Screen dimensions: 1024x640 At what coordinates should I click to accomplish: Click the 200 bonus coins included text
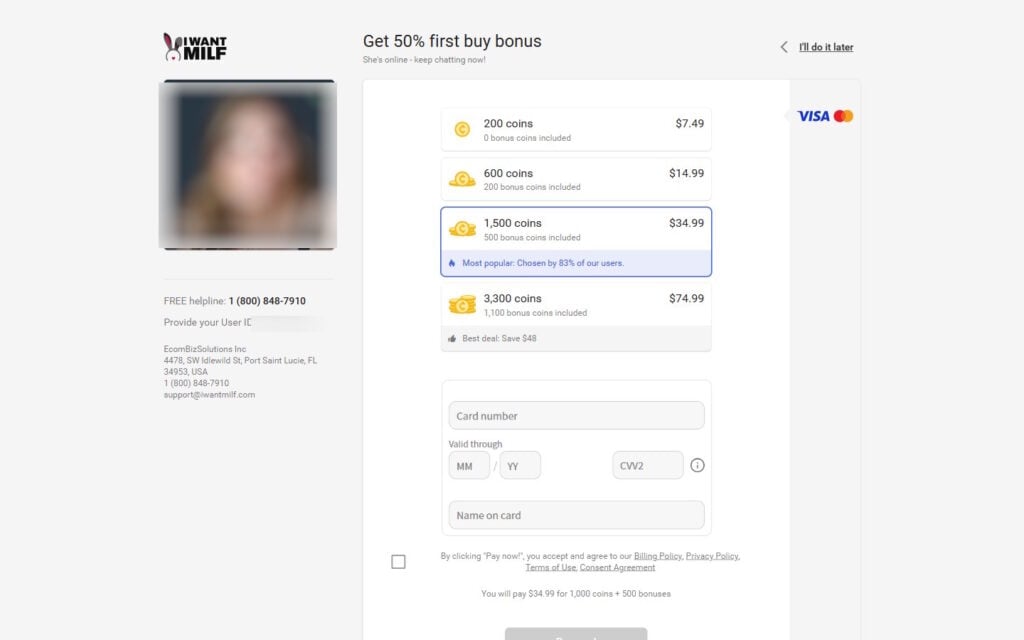(532, 187)
